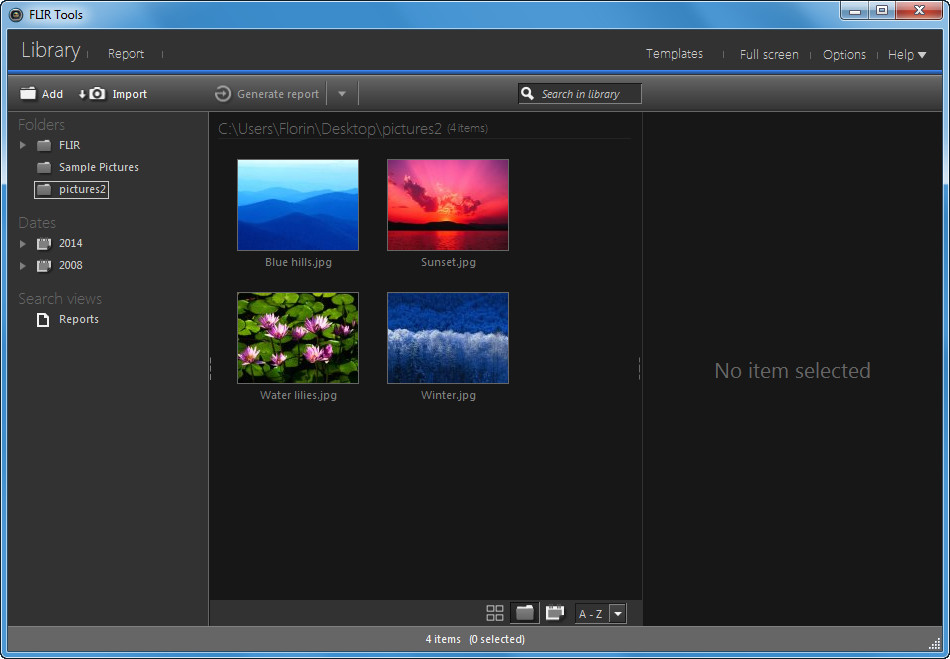Image resolution: width=950 pixels, height=659 pixels.
Task: Click the Generate report icon
Action: [221, 93]
